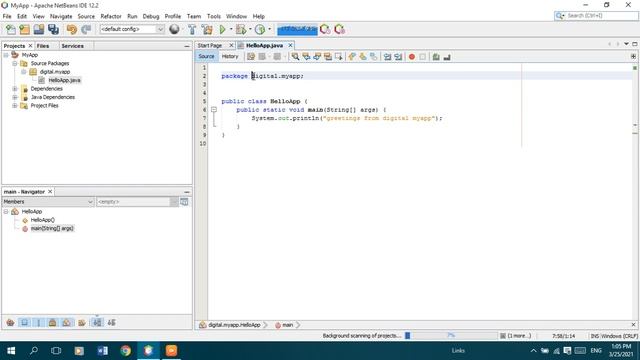Click digital.myapp.HelloApp breadcrumb
The height and width of the screenshot is (360, 640).
tap(234, 325)
